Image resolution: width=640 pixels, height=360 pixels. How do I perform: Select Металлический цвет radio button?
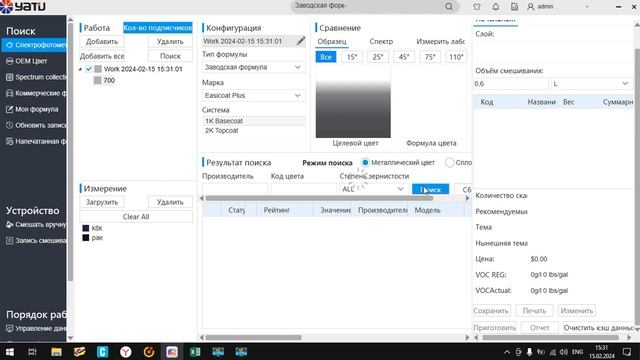(365, 162)
